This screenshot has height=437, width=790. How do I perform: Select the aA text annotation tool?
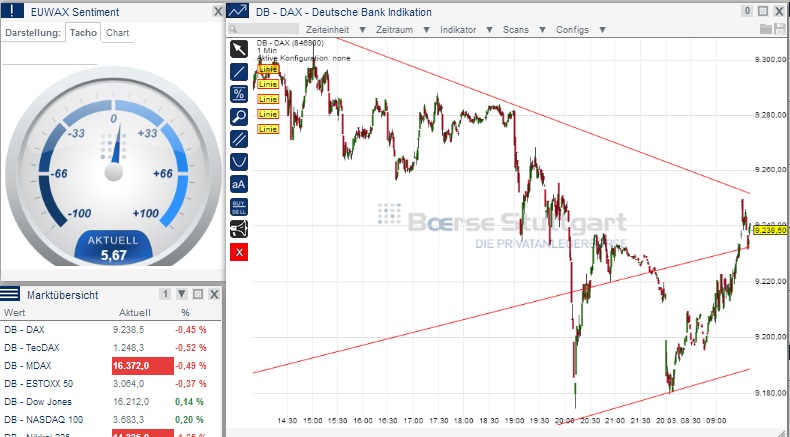[239, 184]
